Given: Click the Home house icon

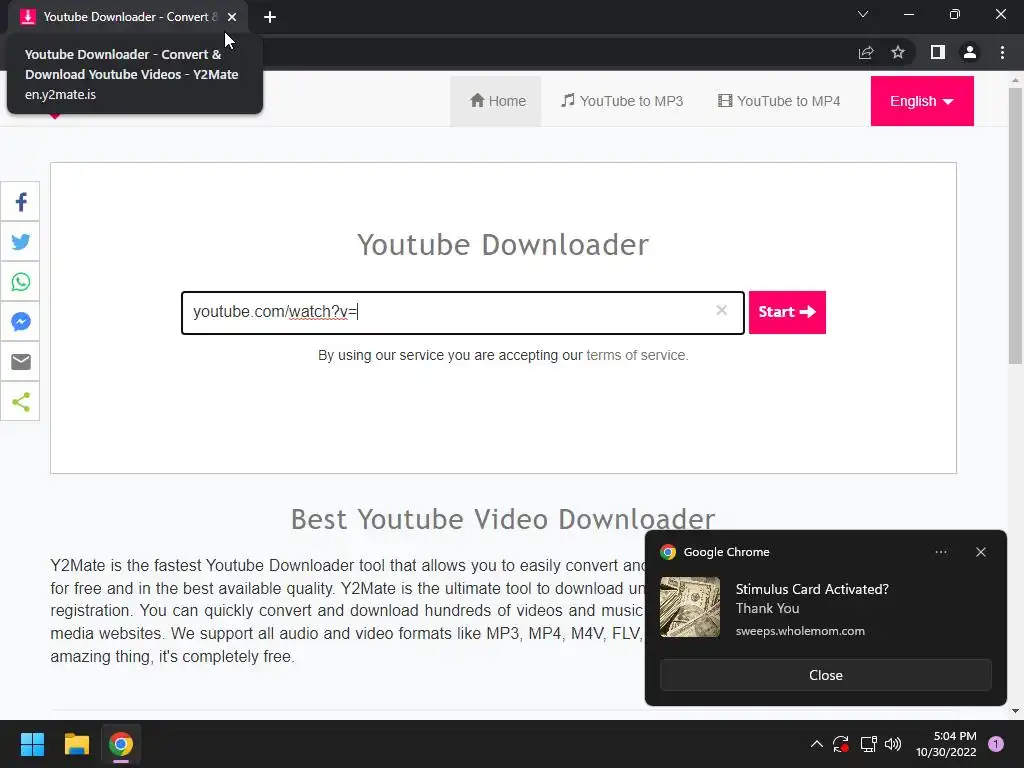Looking at the screenshot, I should (x=477, y=101).
